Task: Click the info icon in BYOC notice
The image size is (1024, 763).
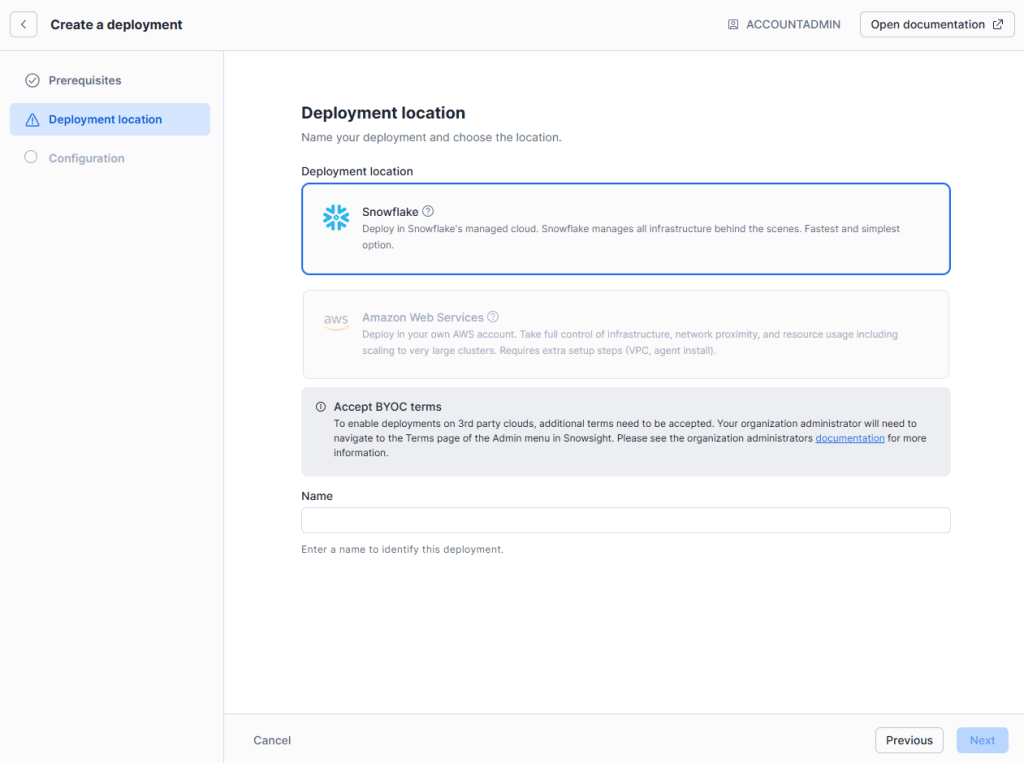Action: (321, 407)
